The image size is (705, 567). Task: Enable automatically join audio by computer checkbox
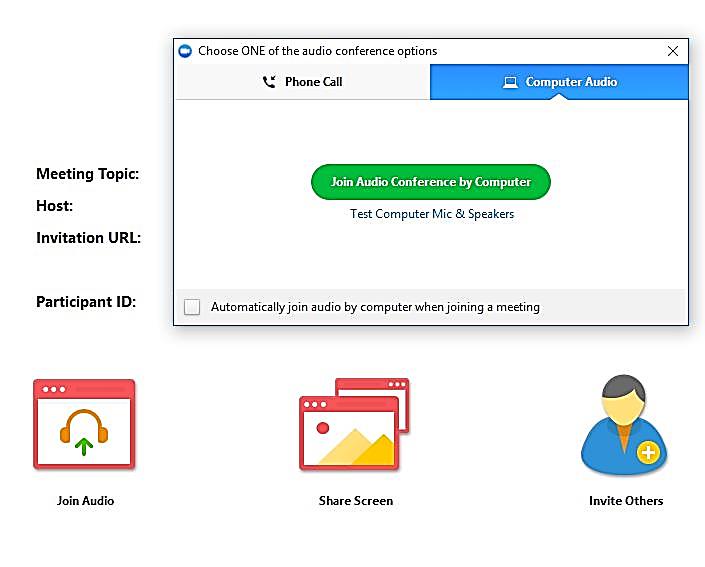point(192,307)
